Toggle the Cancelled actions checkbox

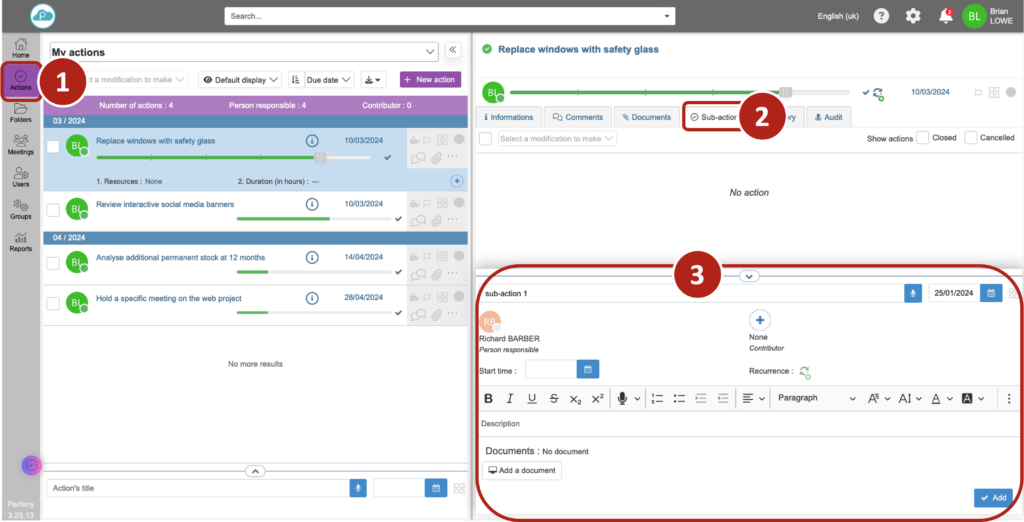coord(970,138)
